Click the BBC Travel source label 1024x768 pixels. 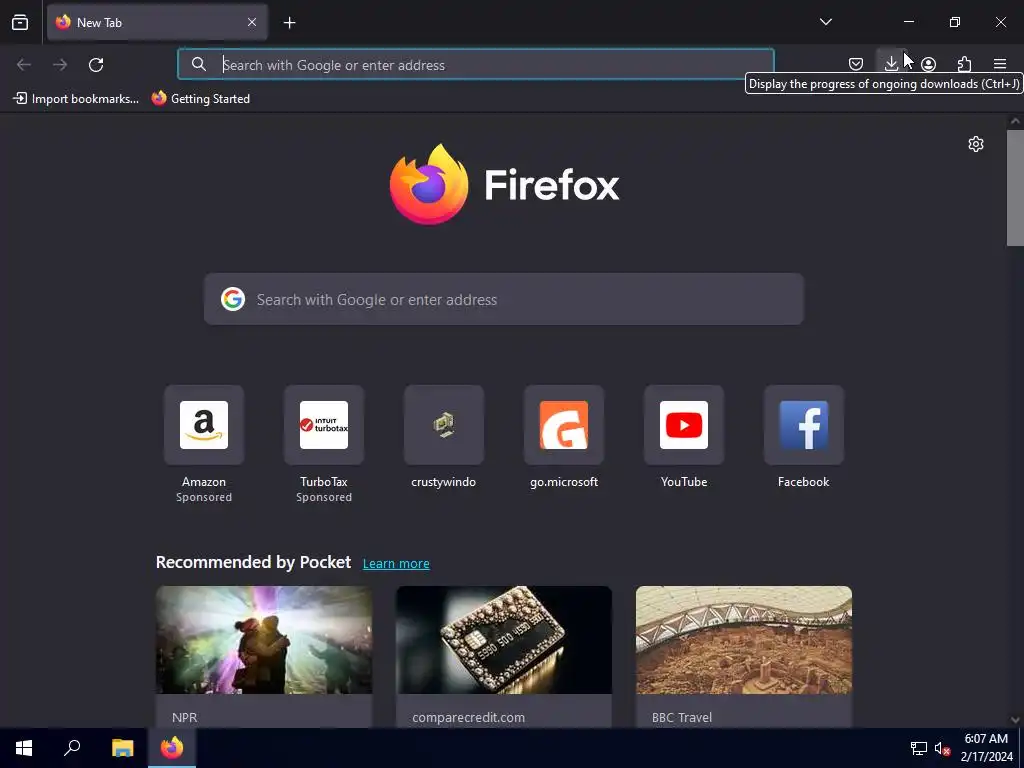682,718
